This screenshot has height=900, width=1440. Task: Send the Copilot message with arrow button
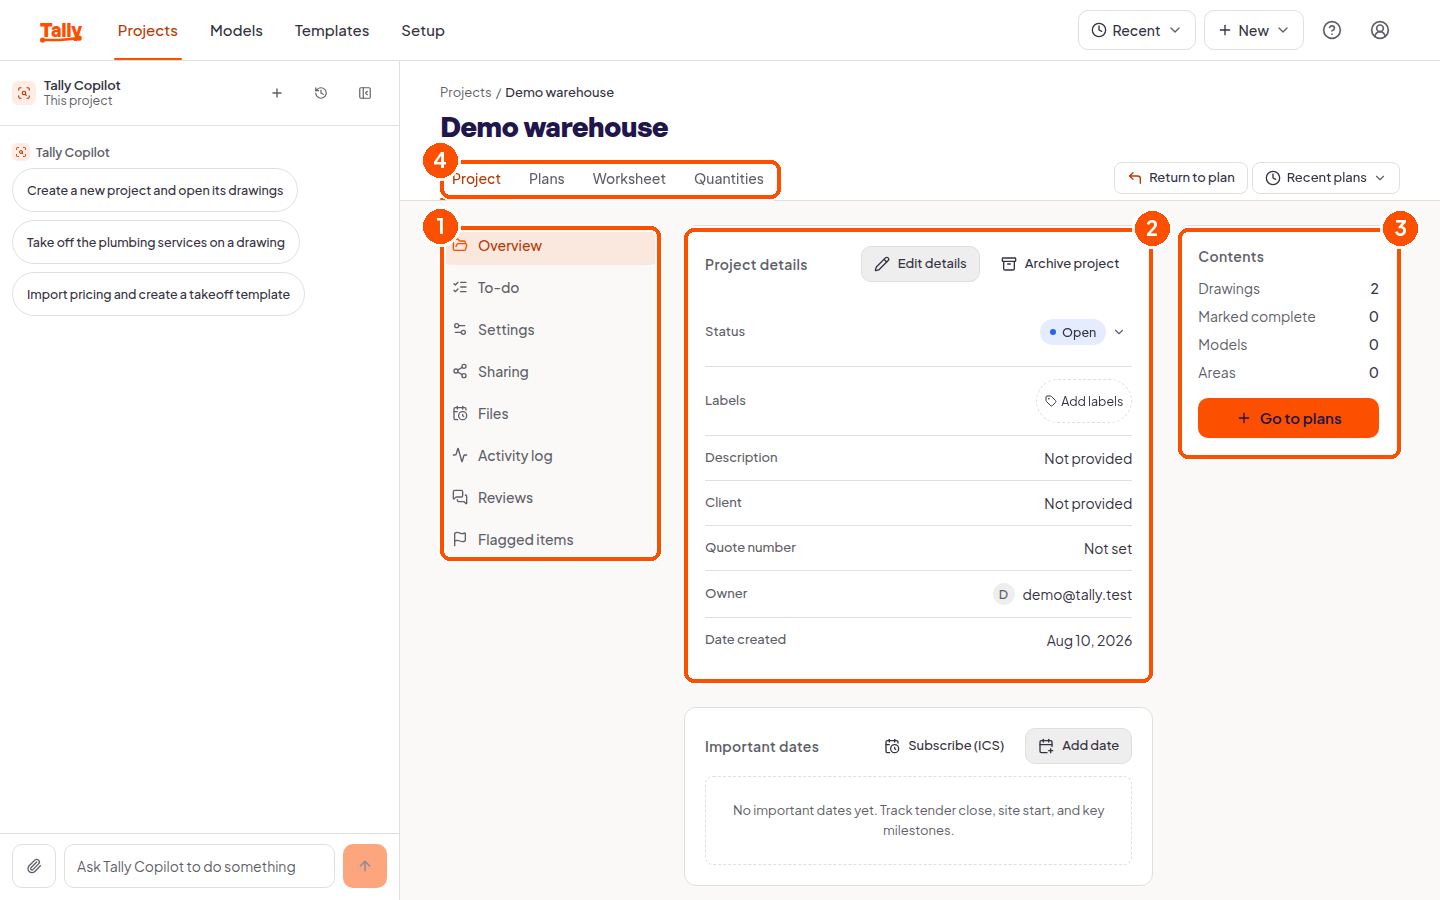[365, 866]
